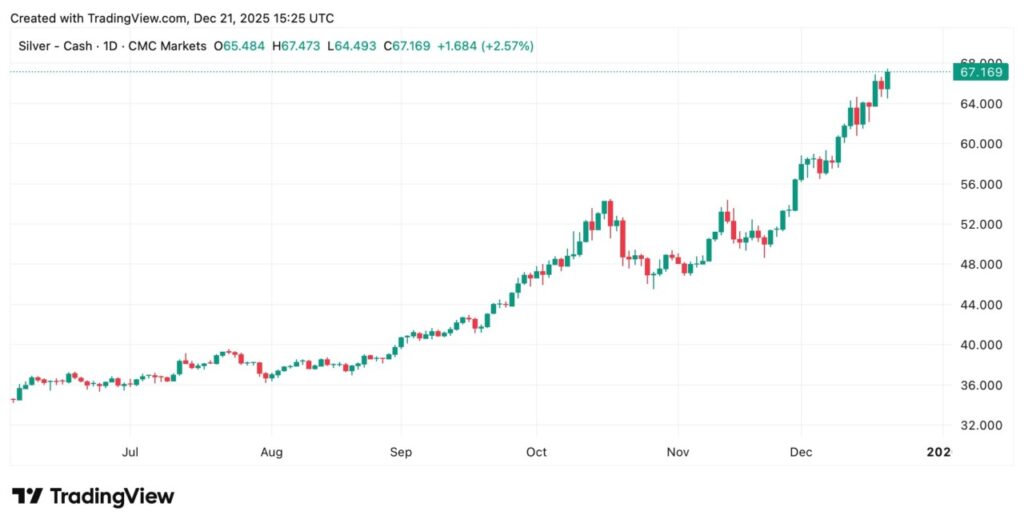This screenshot has height=527, width=1024.
Task: Click the green 67.169 current price label
Action: [980, 72]
